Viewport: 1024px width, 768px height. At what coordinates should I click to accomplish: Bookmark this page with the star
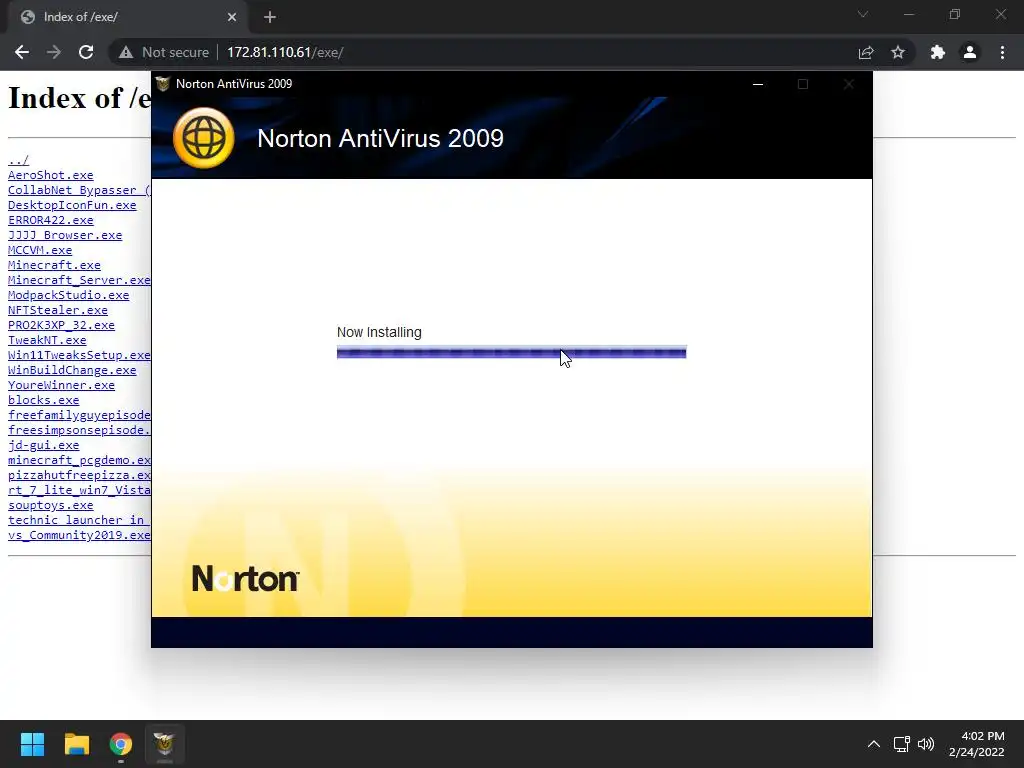898,52
